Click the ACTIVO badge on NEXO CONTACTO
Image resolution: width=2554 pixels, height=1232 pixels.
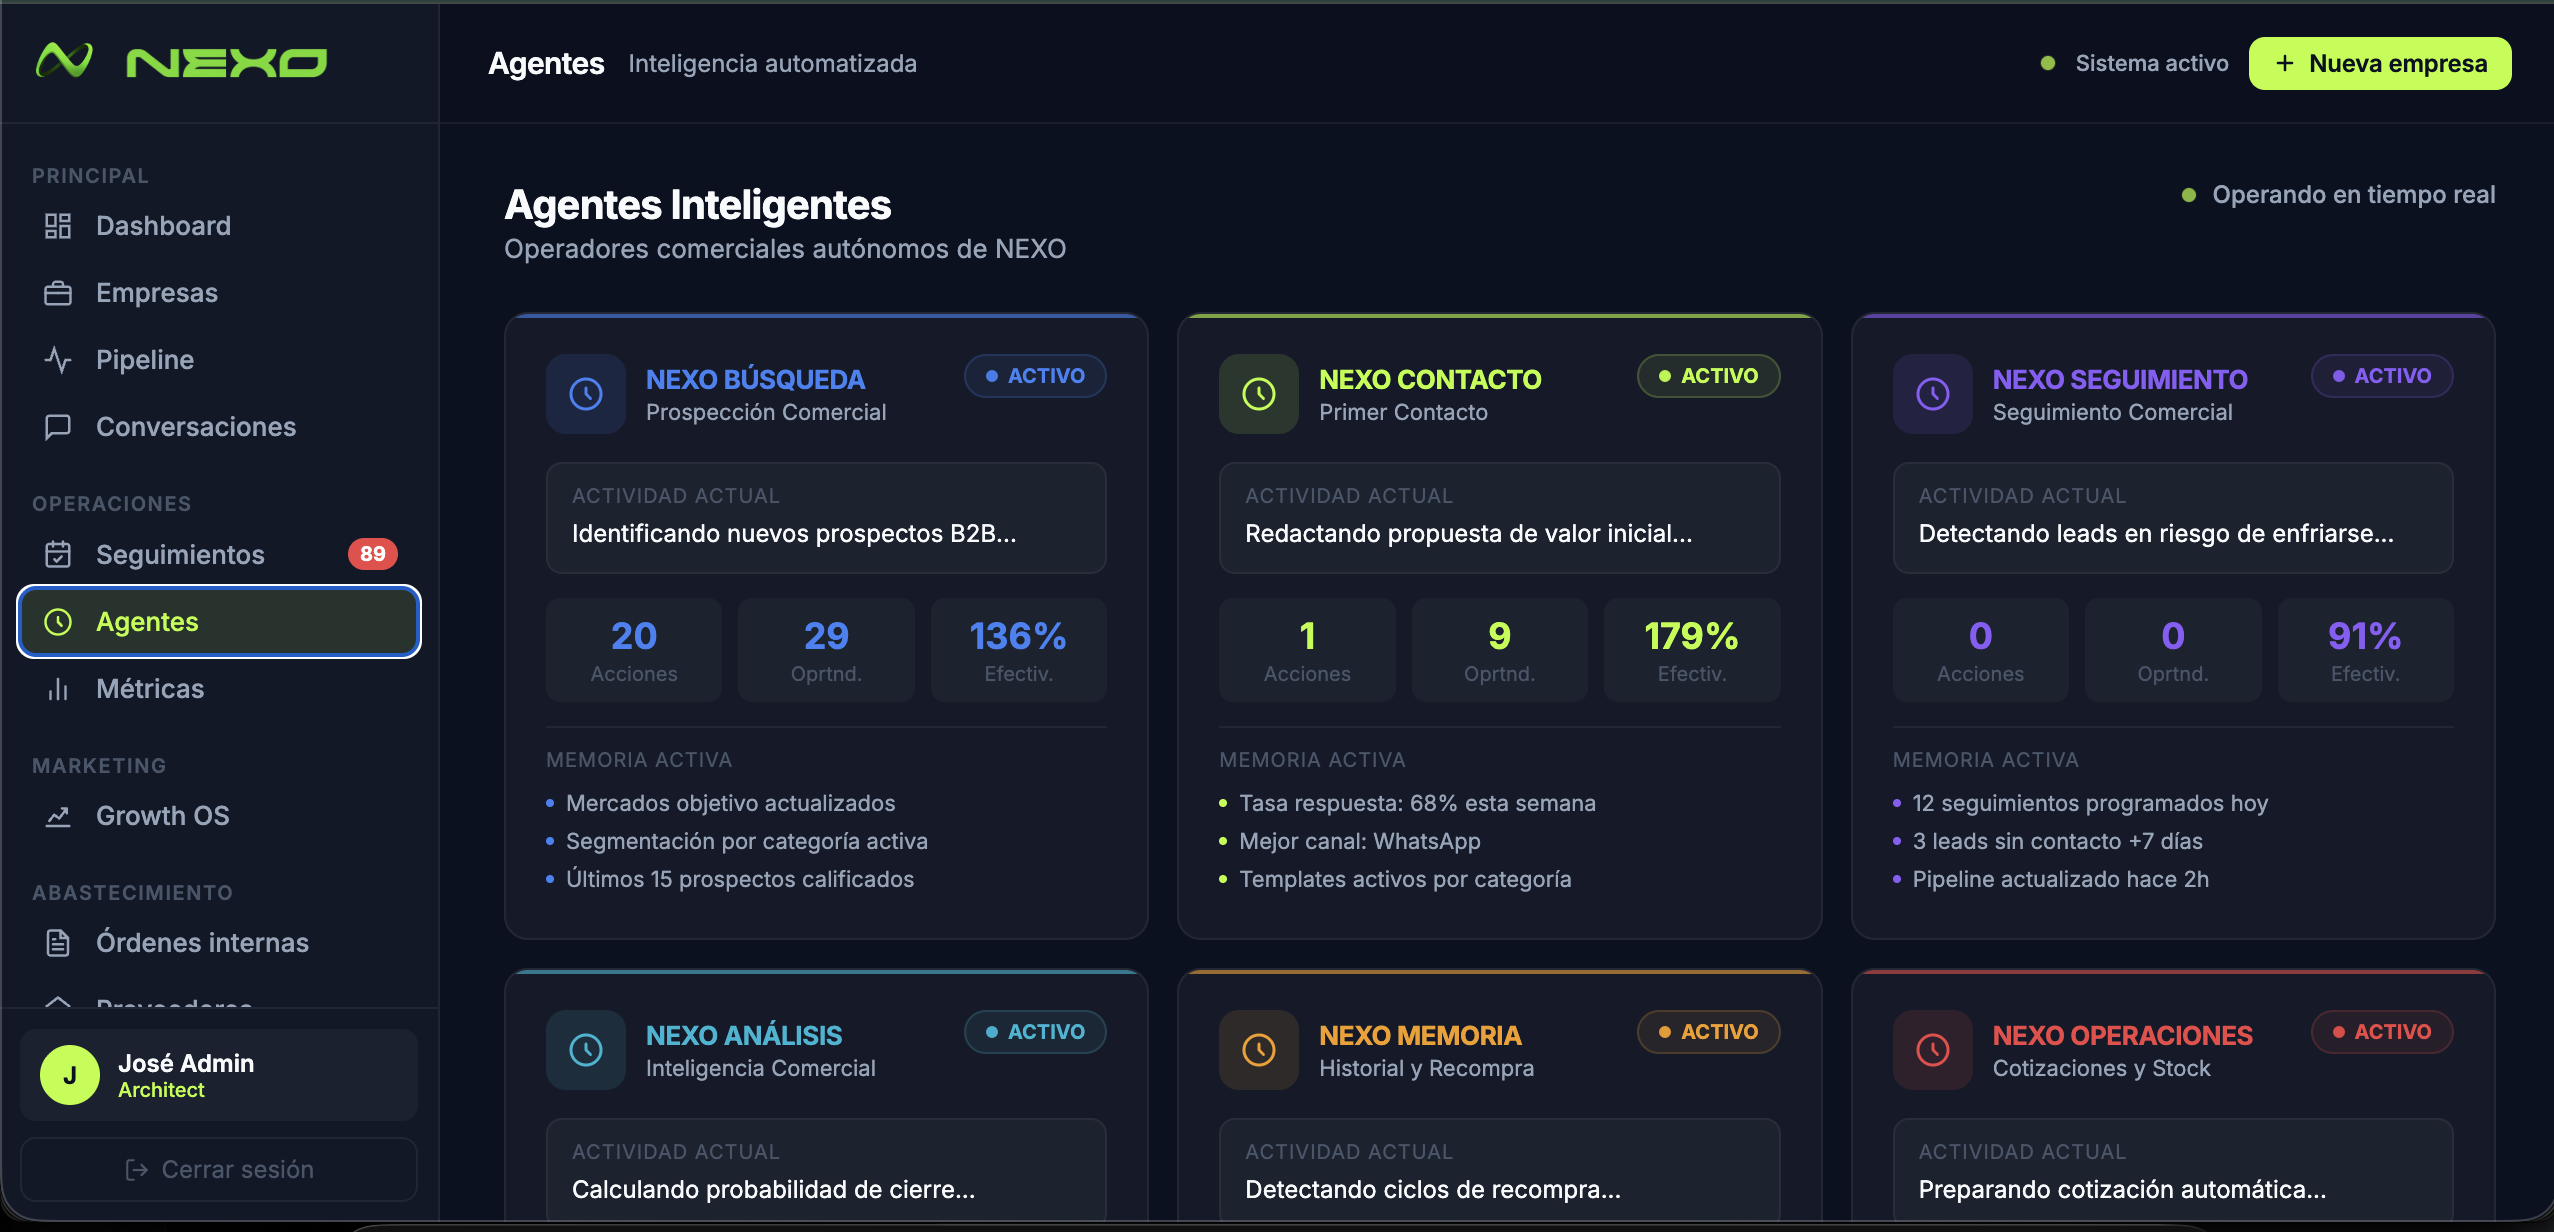pos(1708,376)
